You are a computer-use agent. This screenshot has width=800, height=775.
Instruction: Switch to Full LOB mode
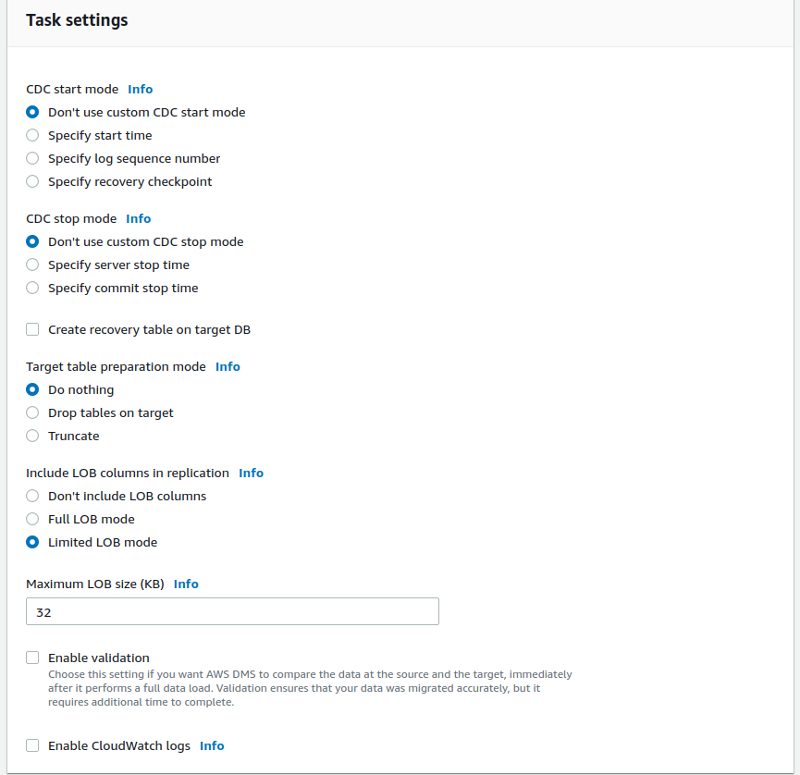pos(32,519)
